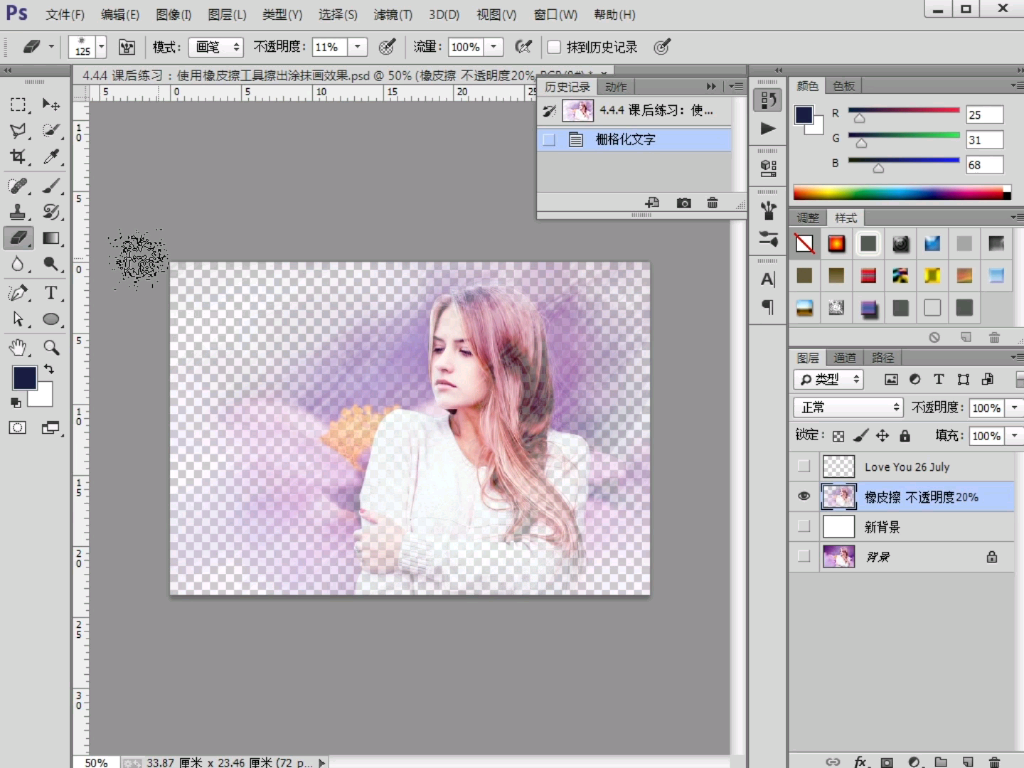Click the delete state trash icon in History
The height and width of the screenshot is (768, 1024).
click(x=712, y=203)
